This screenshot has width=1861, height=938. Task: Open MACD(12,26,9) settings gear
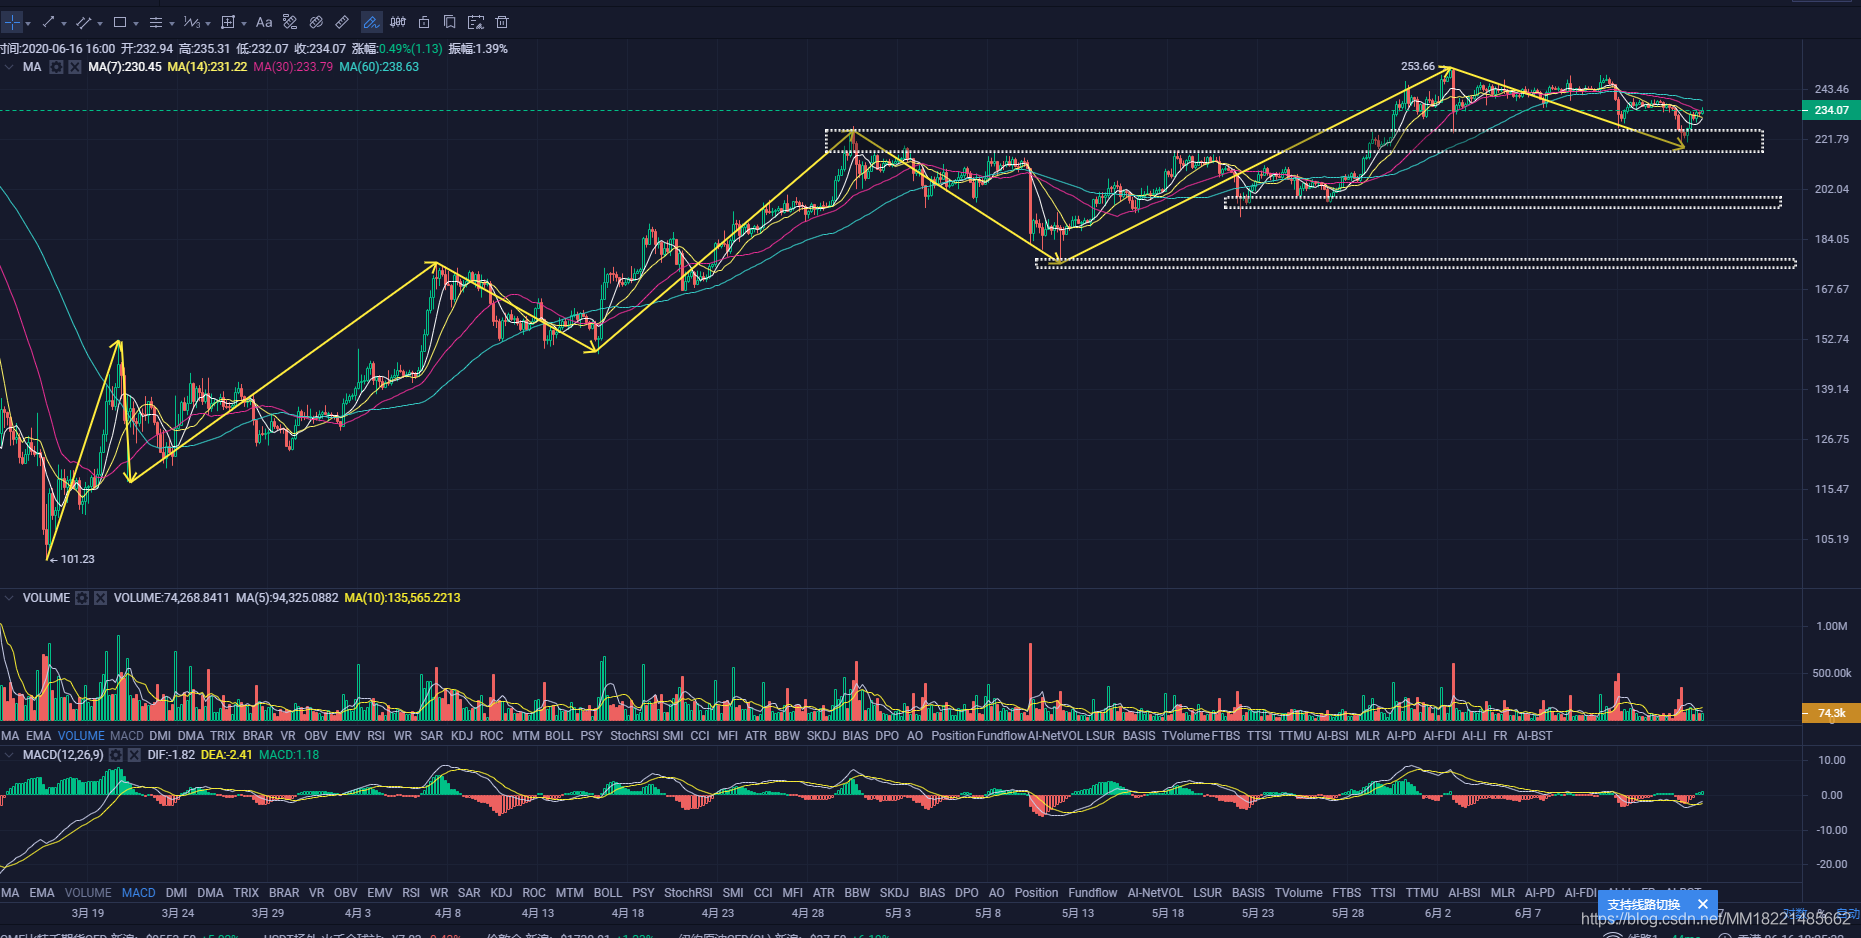[x=116, y=755]
